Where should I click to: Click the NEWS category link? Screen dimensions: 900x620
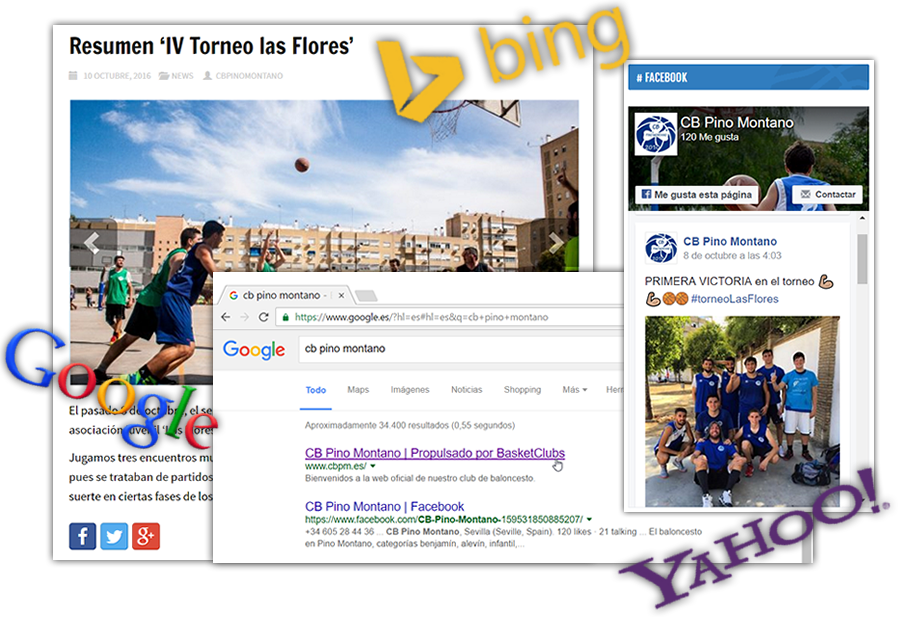pos(183,75)
